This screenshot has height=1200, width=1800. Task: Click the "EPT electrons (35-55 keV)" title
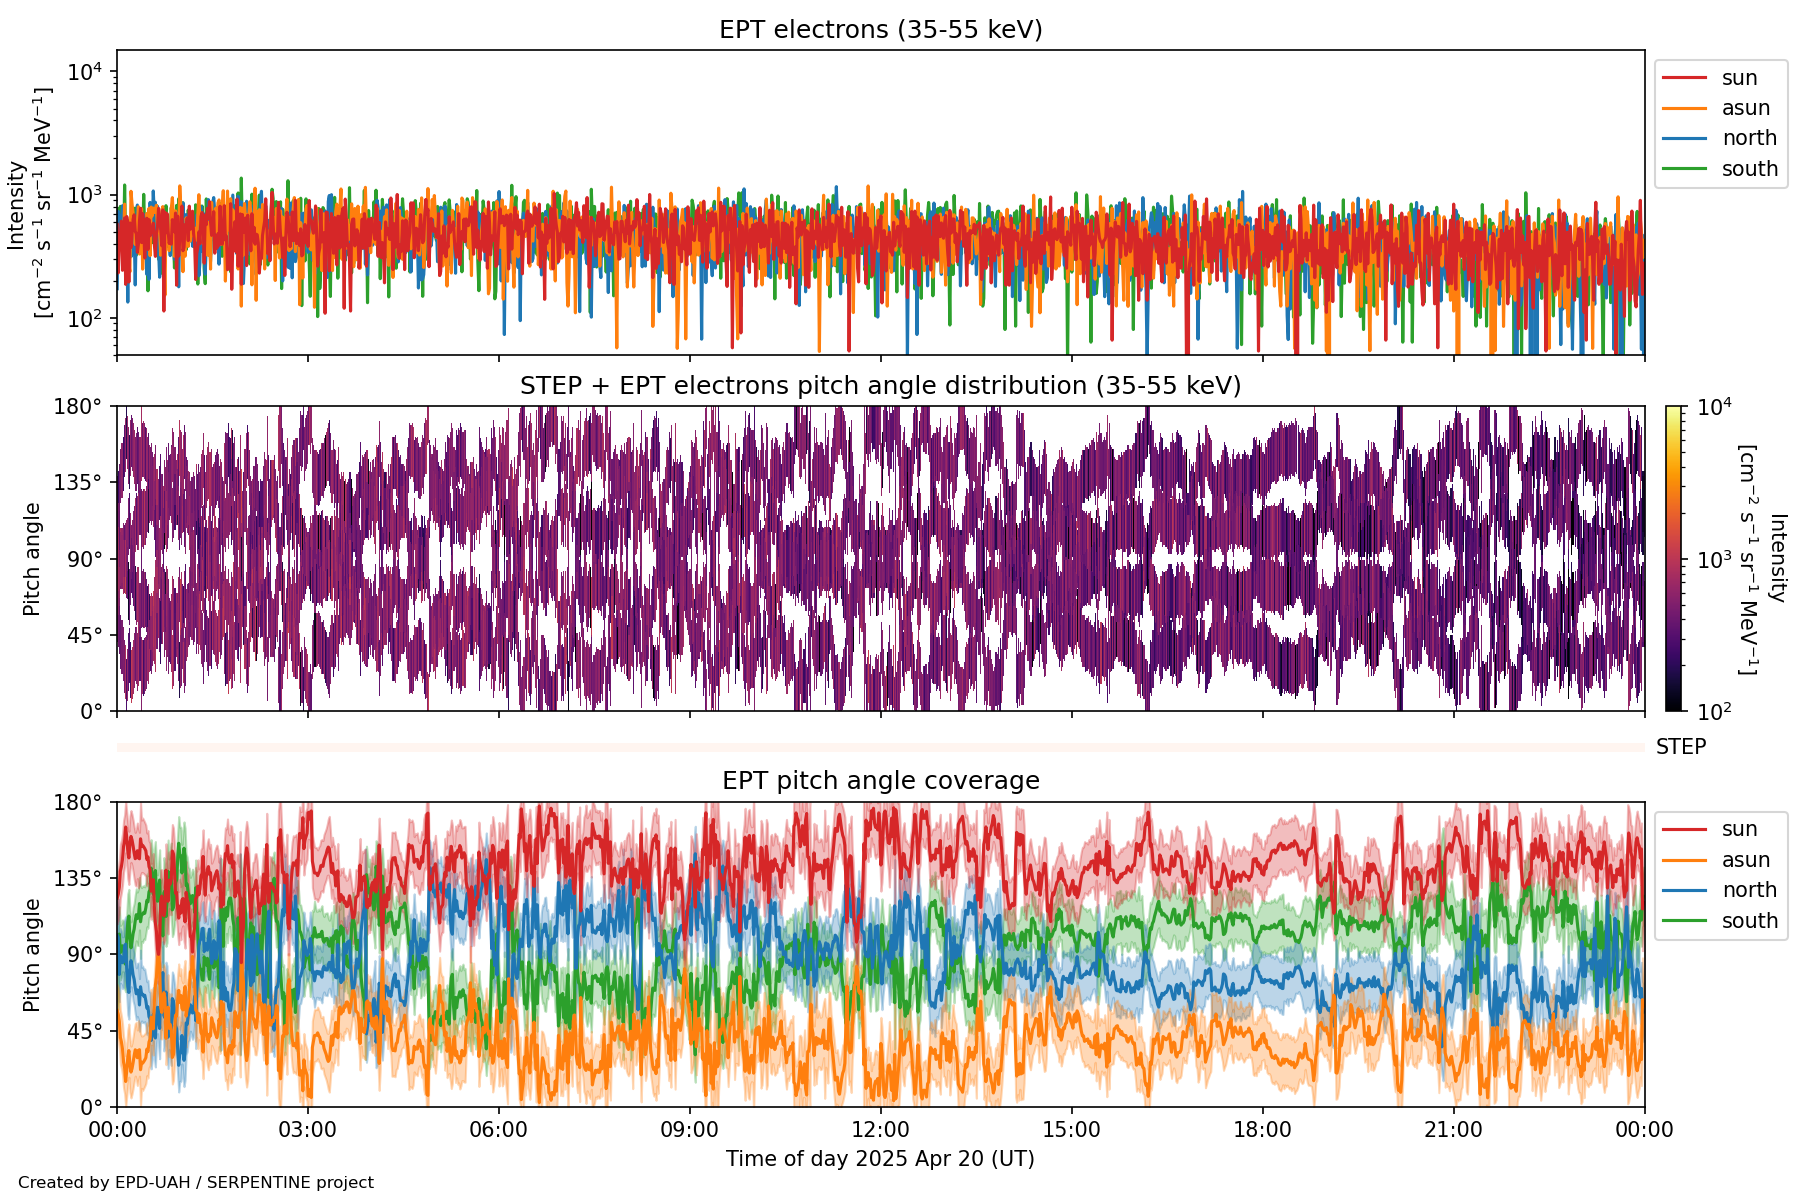(x=880, y=30)
